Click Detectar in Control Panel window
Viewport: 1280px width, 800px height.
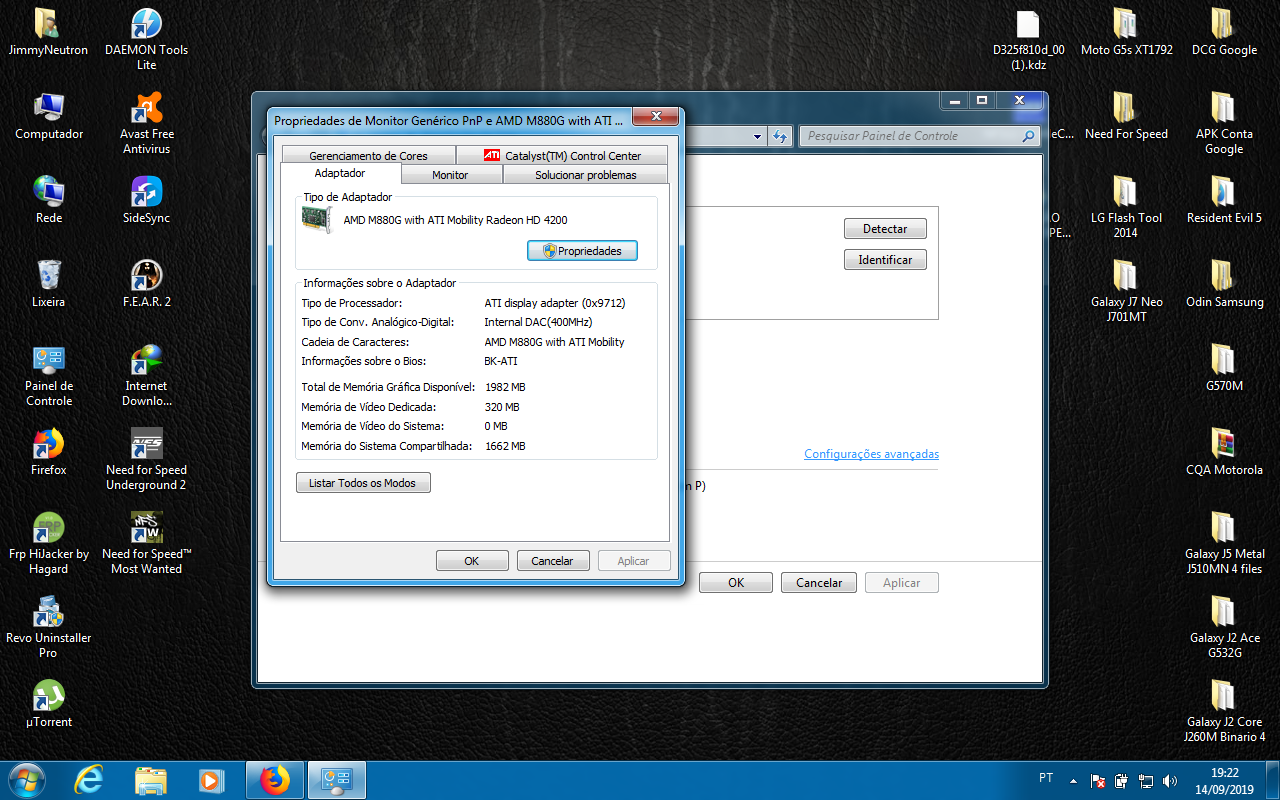pyautogui.click(x=885, y=229)
